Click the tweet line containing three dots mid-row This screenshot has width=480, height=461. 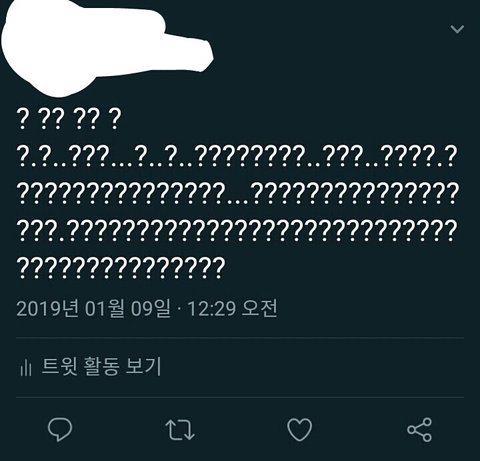point(236,194)
